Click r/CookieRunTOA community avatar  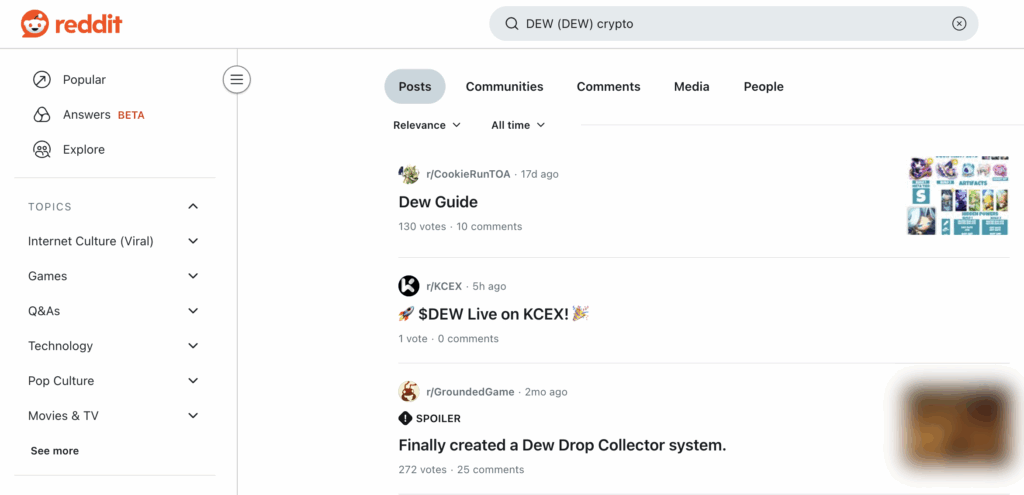(409, 174)
